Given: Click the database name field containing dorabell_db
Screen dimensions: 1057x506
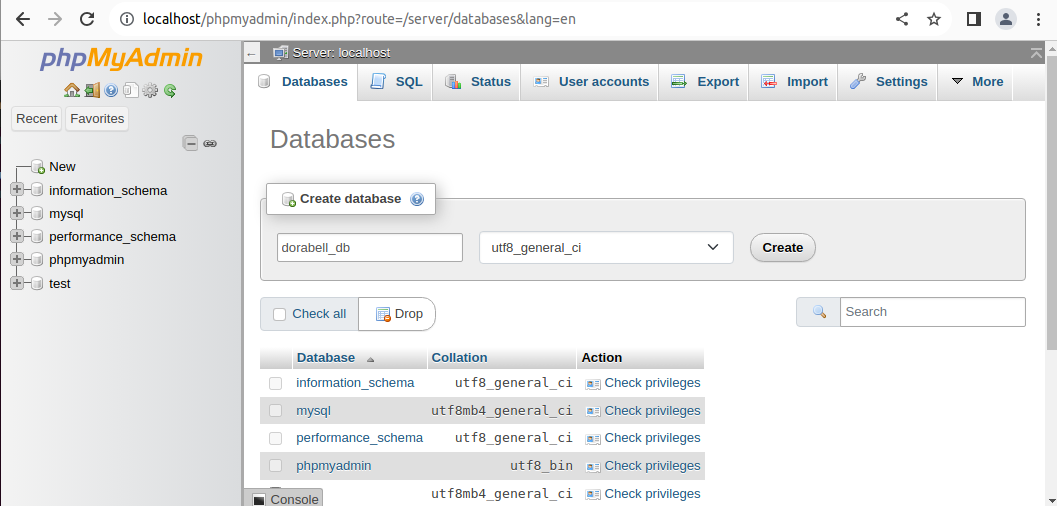Looking at the screenshot, I should 370,247.
